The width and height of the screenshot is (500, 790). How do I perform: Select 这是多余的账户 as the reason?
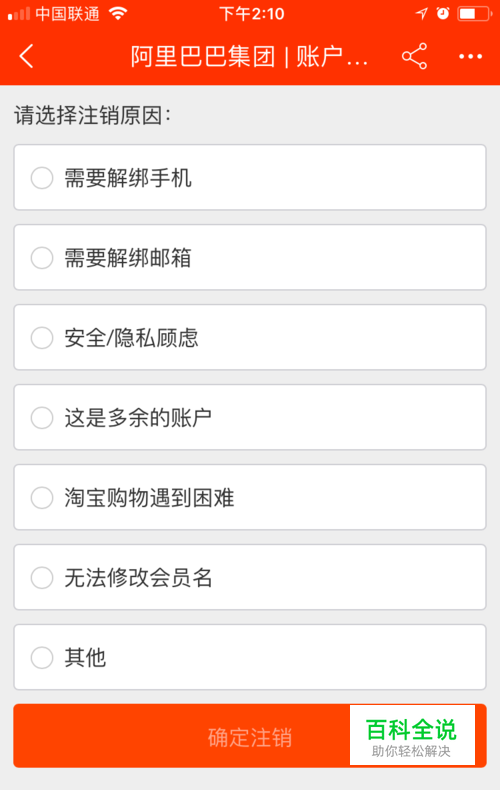[42, 418]
